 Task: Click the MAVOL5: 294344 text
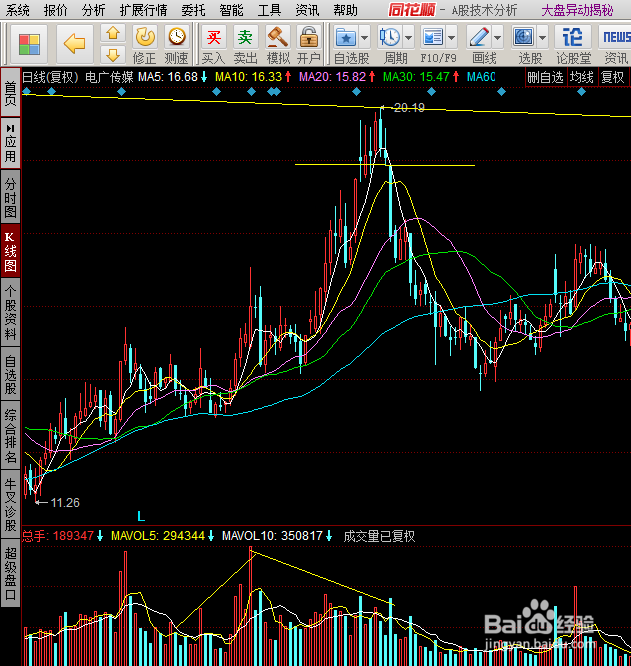(158, 536)
